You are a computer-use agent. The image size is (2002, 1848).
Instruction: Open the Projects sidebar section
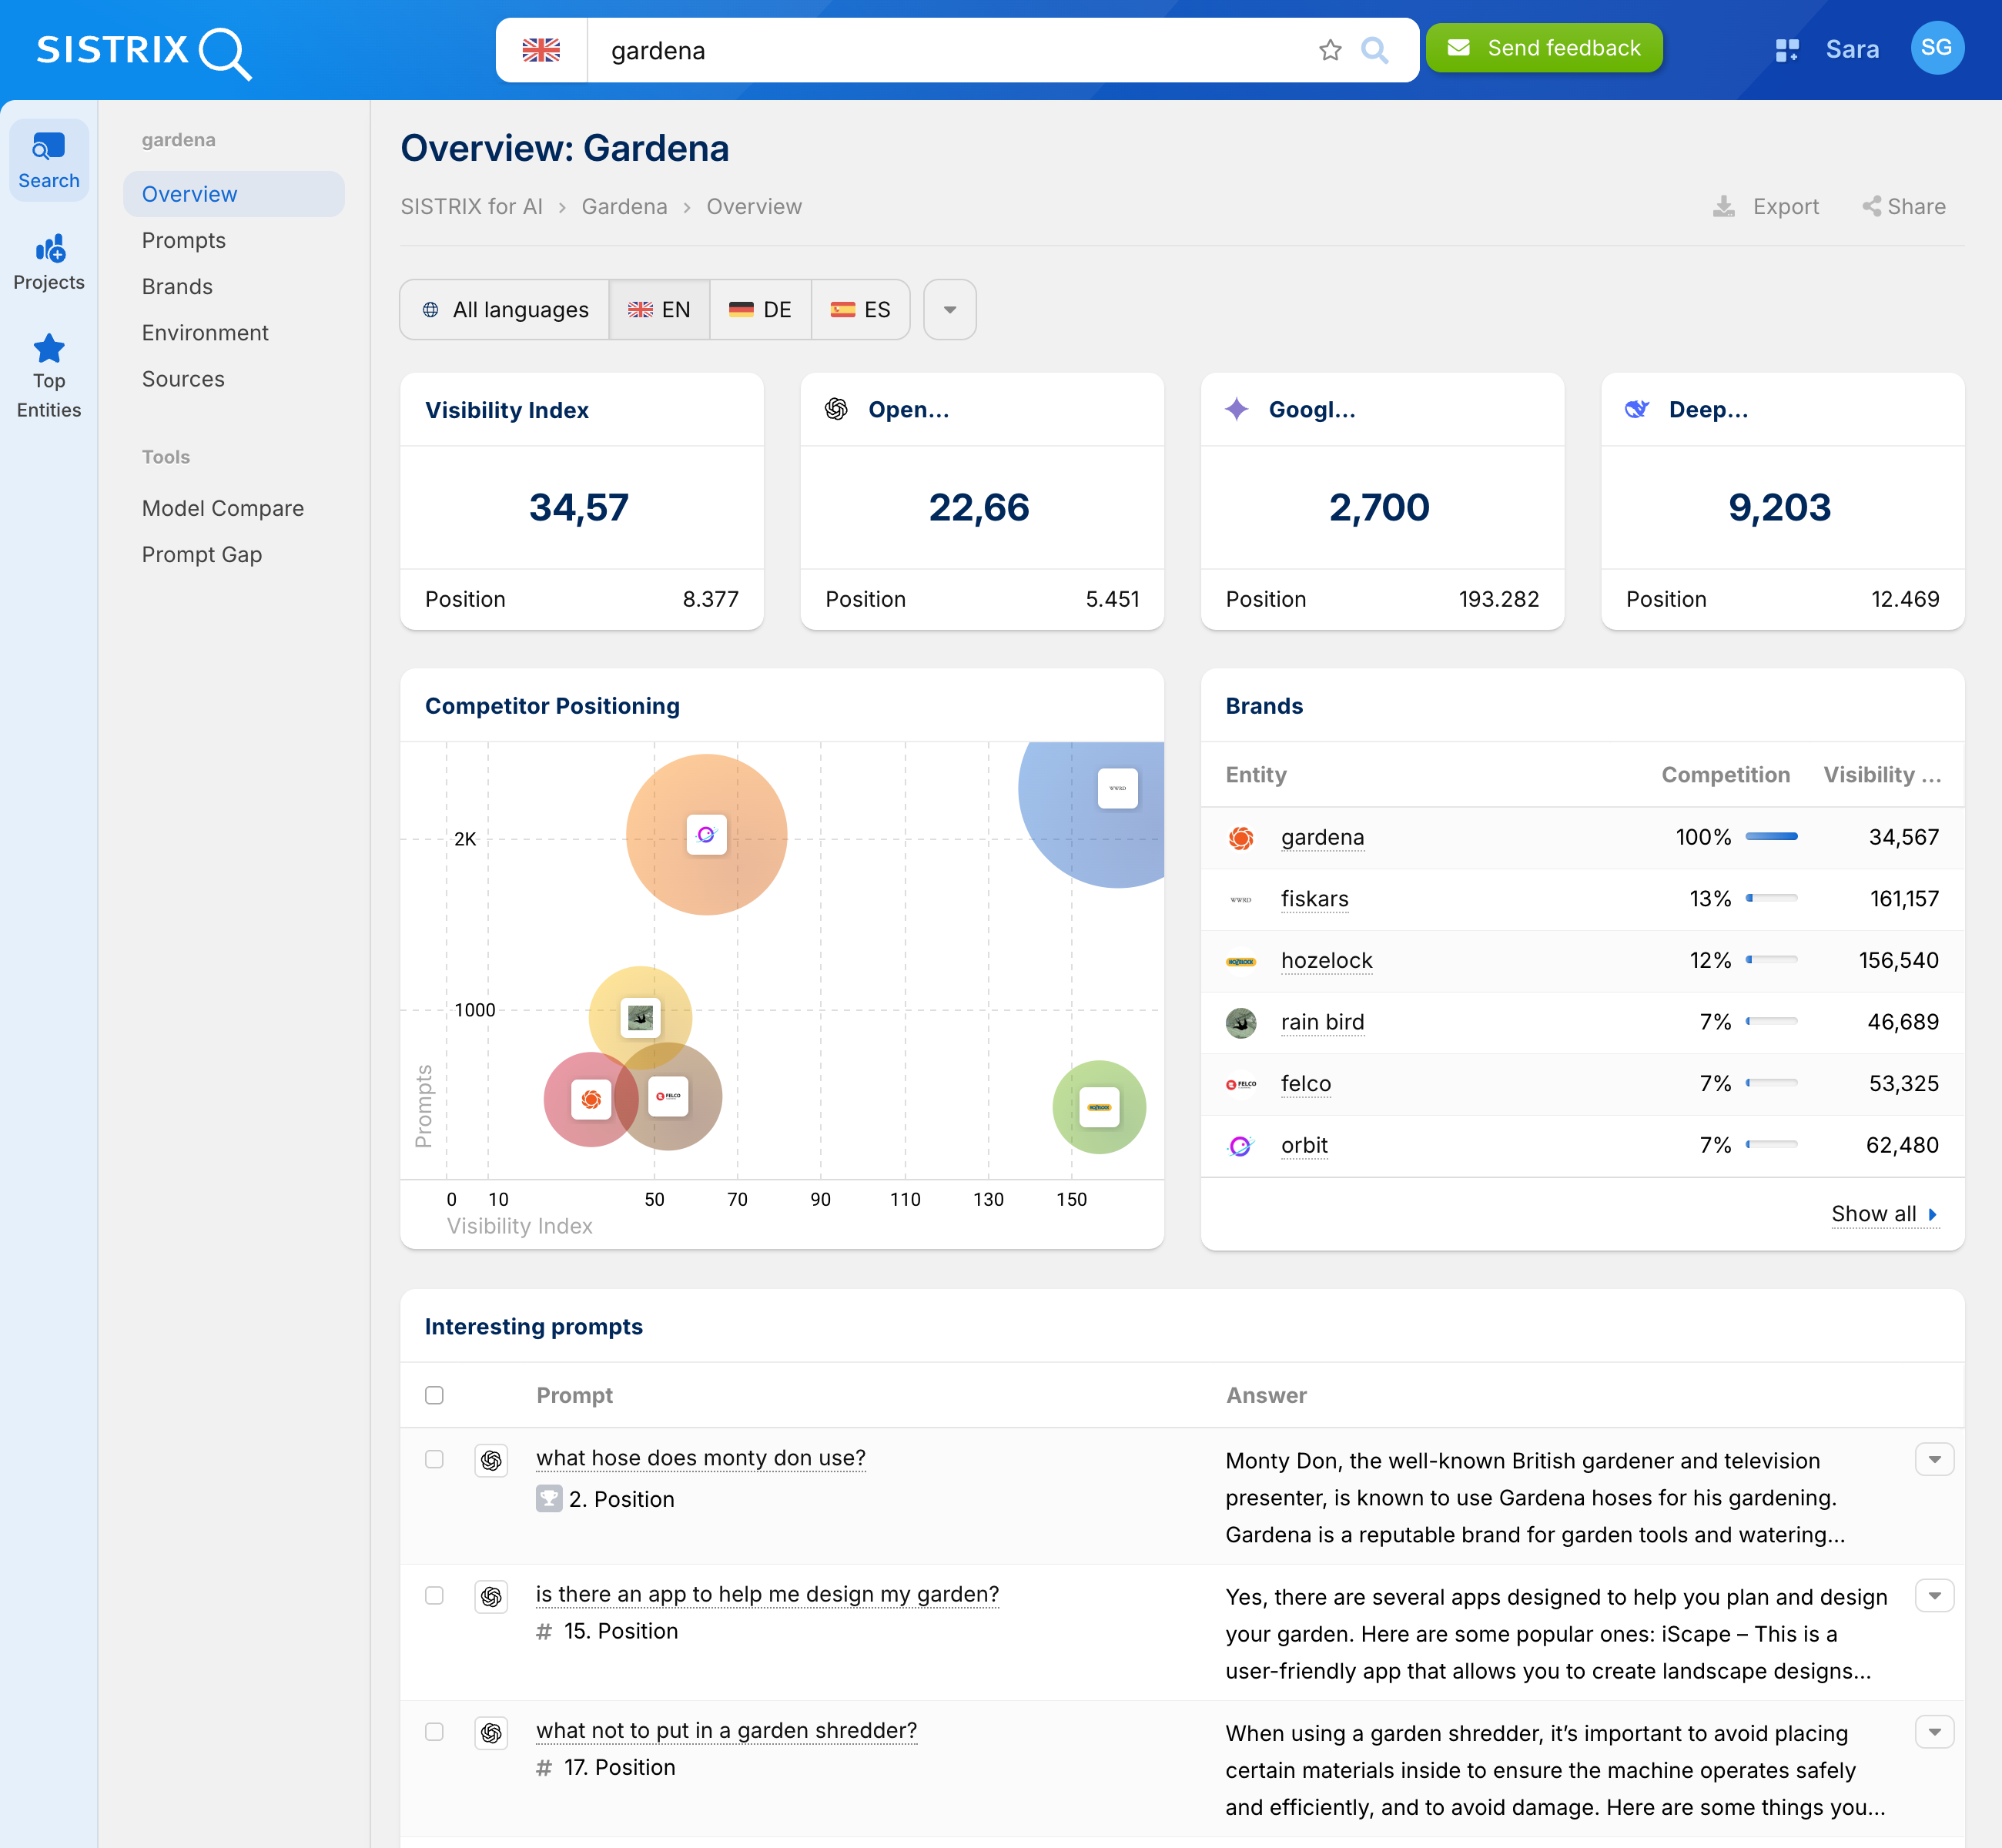49,262
